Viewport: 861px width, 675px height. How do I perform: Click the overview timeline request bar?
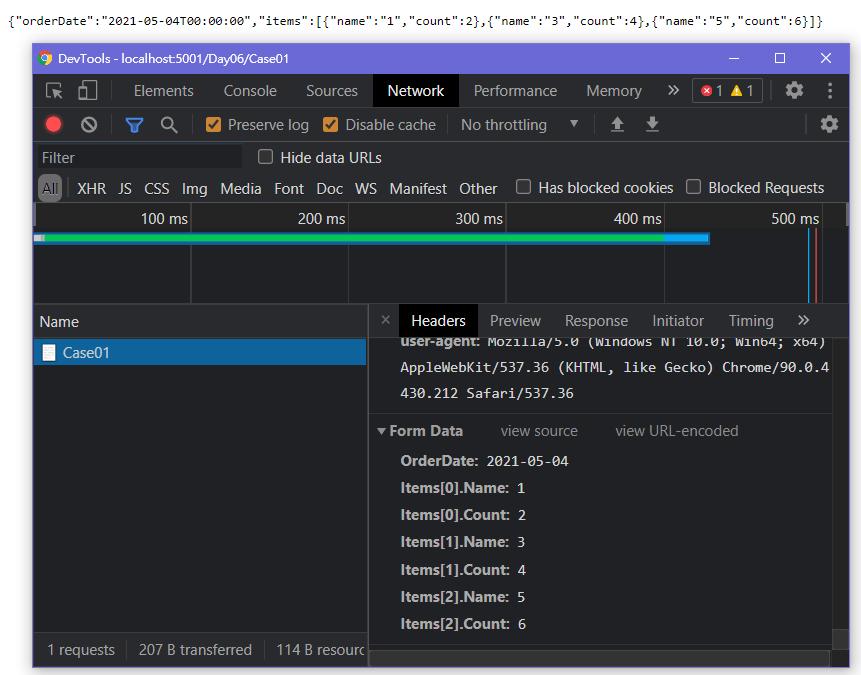point(372,238)
